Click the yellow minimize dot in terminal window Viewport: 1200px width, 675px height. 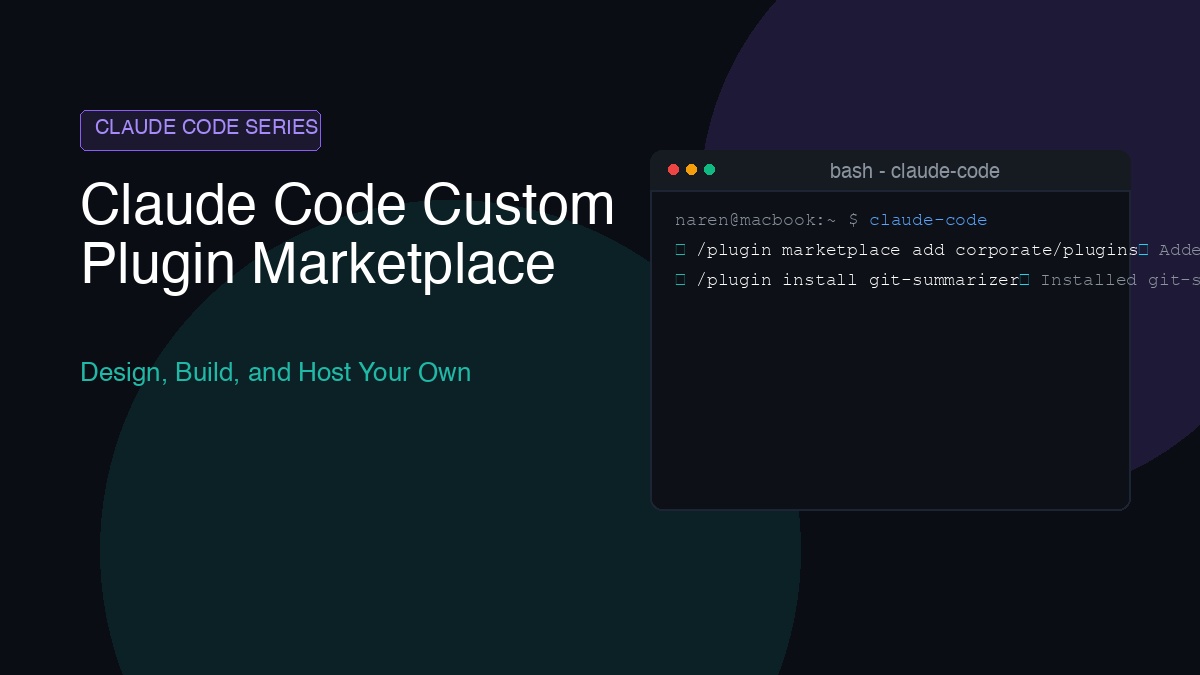691,170
